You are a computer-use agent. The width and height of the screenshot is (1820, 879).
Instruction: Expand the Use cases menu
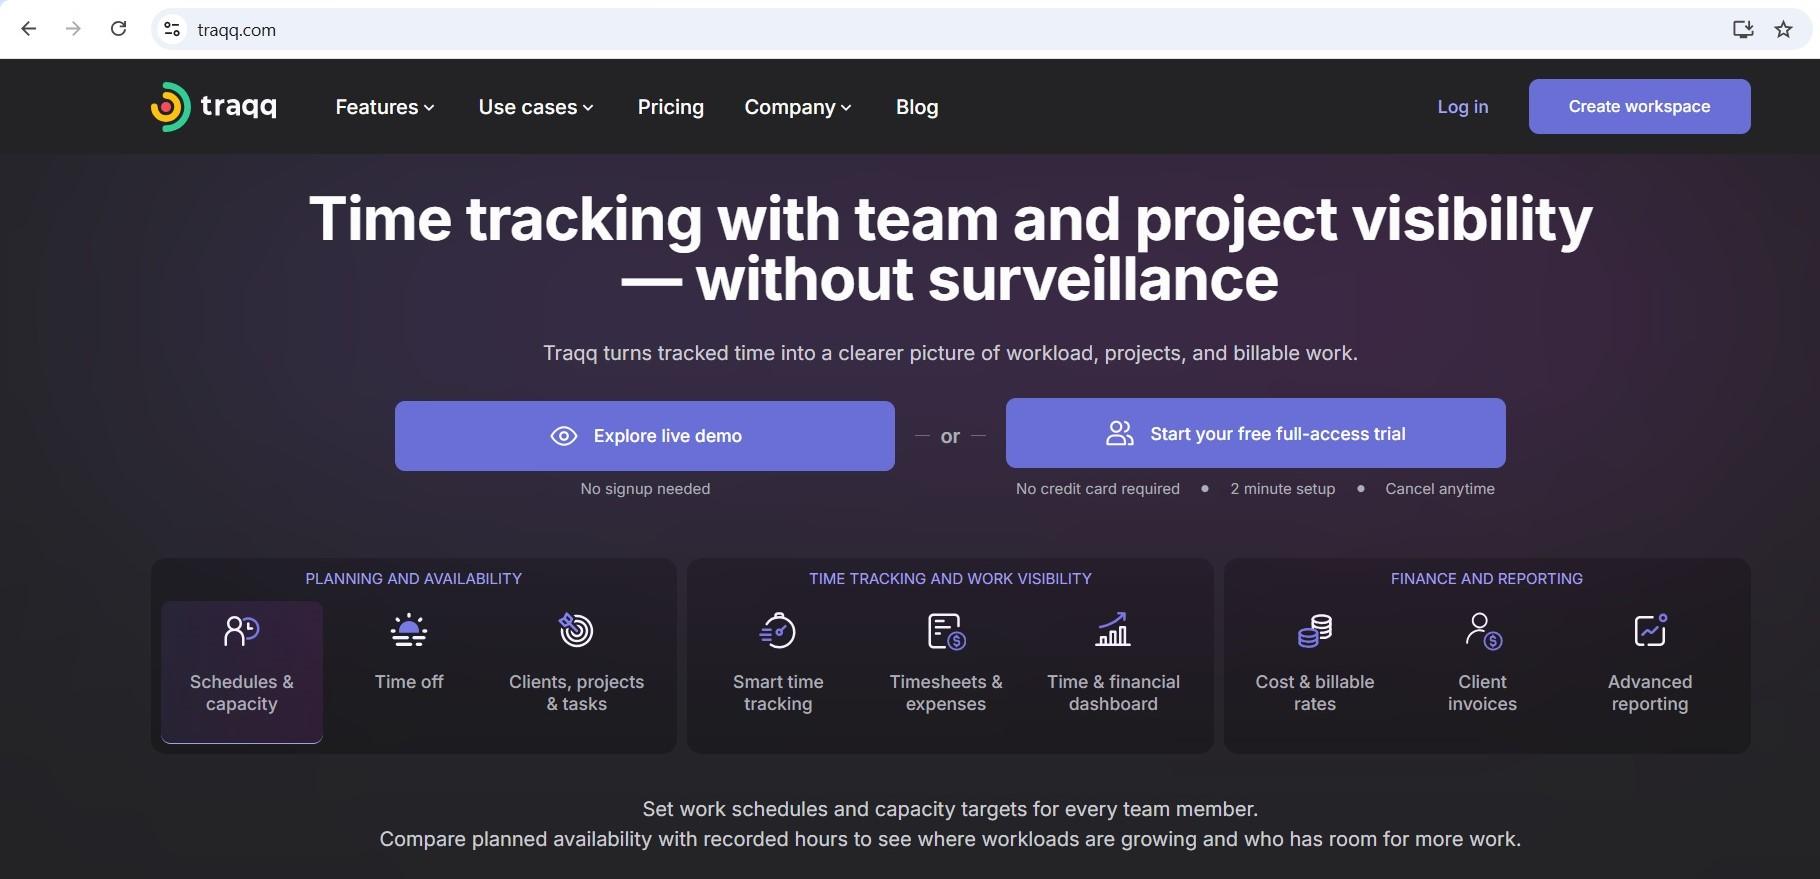click(x=536, y=107)
